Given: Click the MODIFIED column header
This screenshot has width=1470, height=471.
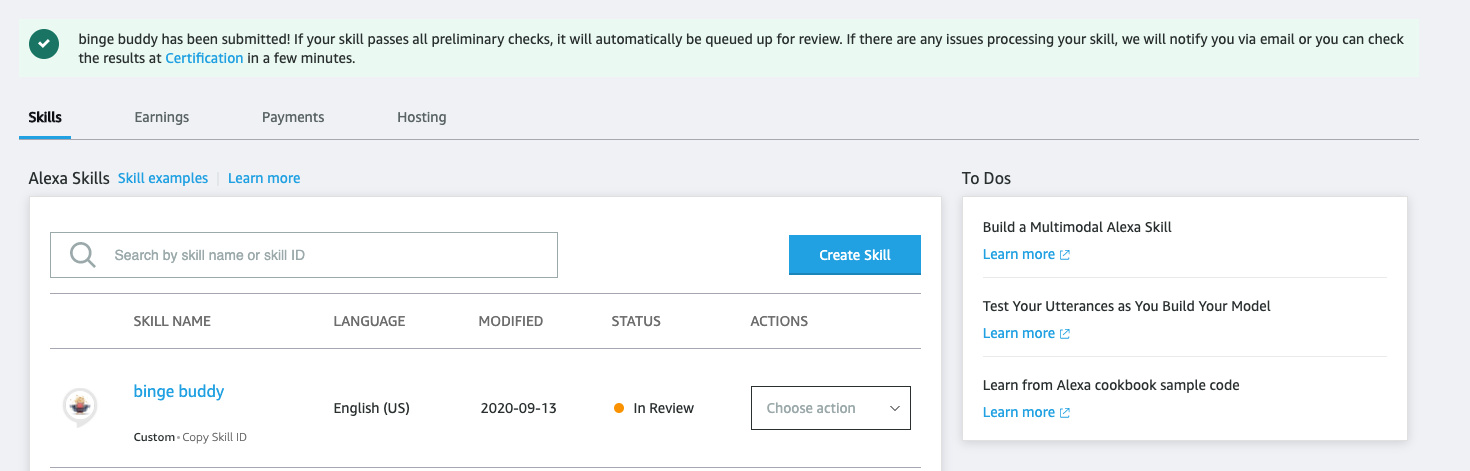Looking at the screenshot, I should click(511, 321).
